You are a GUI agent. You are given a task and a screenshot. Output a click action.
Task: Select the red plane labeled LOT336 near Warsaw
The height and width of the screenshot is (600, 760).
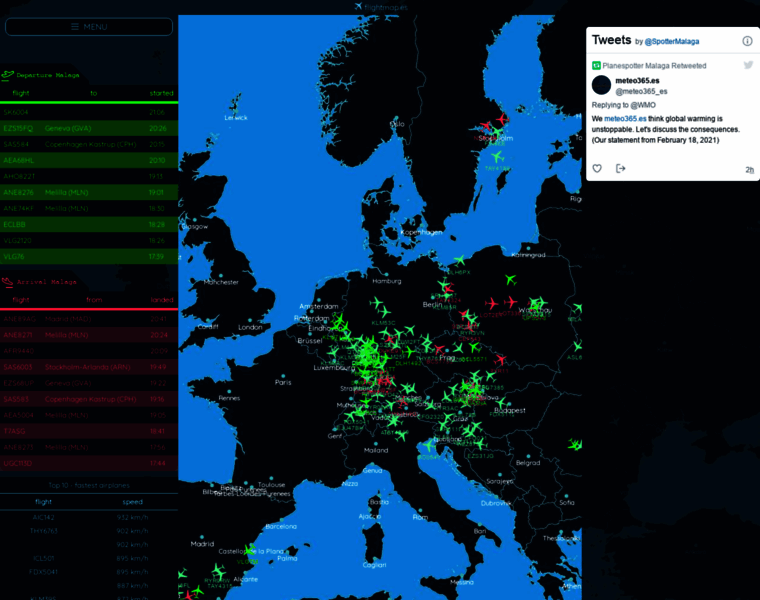click(510, 302)
